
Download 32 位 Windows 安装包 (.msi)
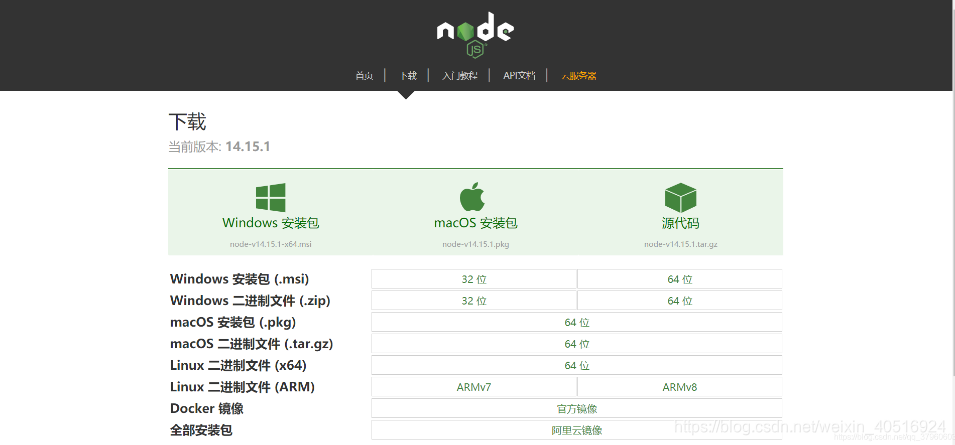[474, 279]
